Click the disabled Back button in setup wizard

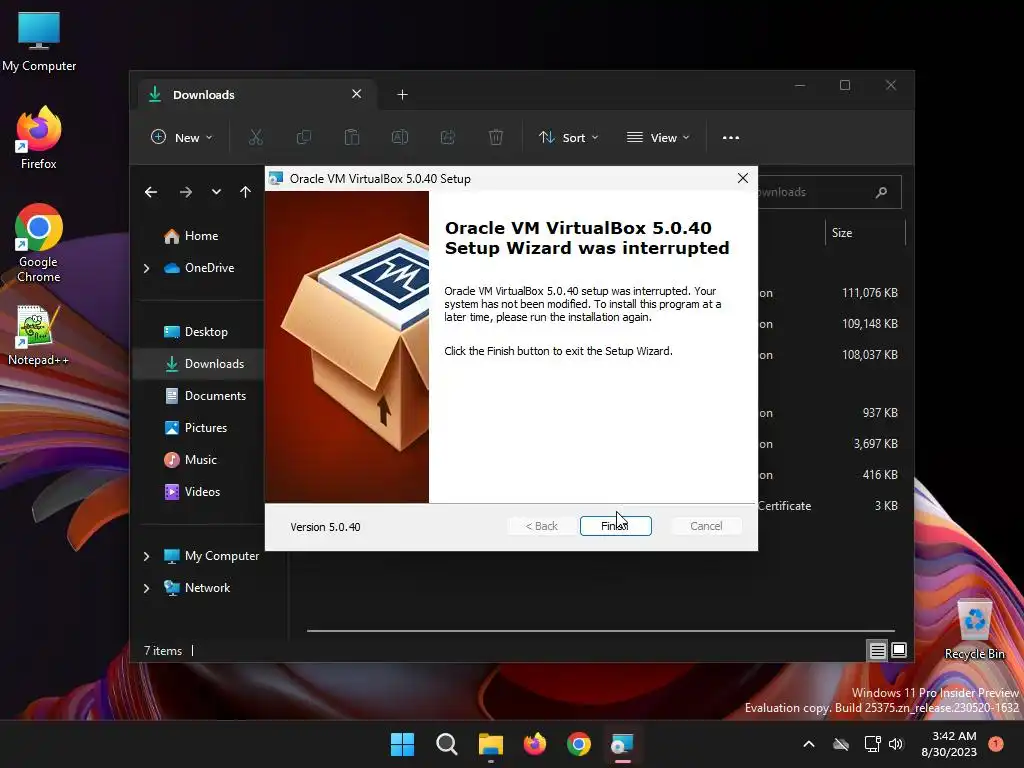click(541, 526)
